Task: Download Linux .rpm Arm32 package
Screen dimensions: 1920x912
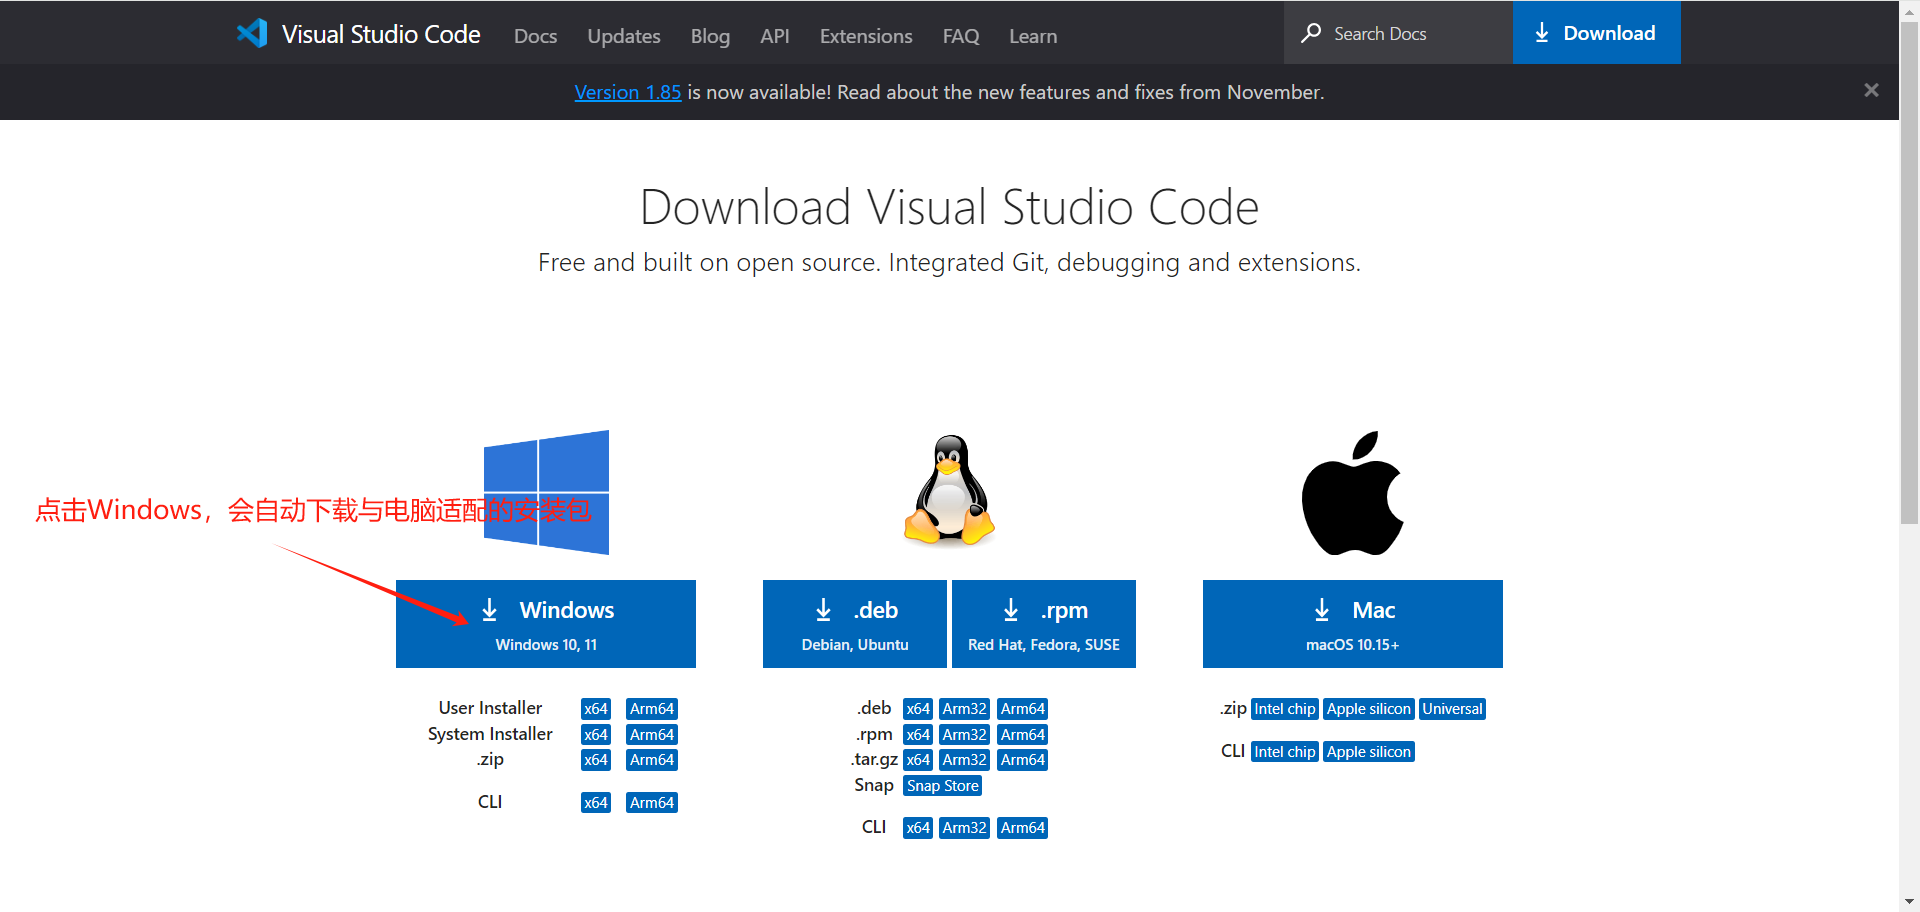Action: click(x=965, y=735)
